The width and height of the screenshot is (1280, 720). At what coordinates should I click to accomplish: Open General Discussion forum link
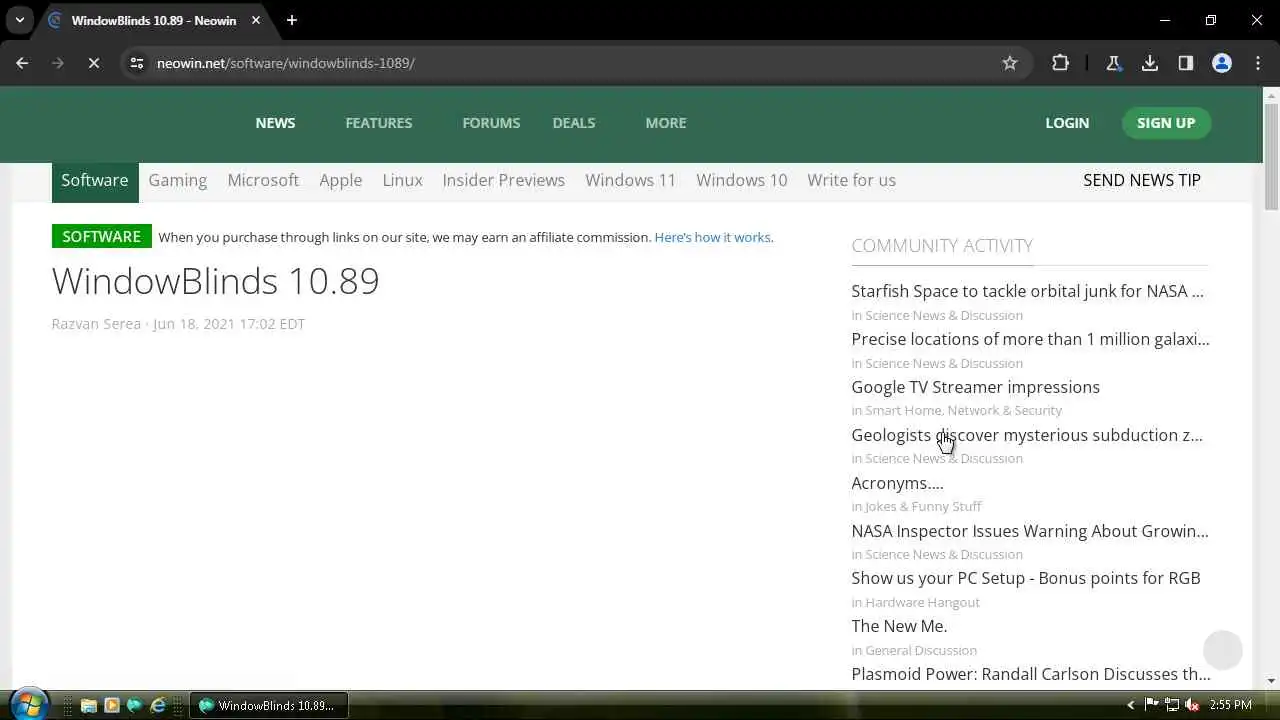coord(921,650)
